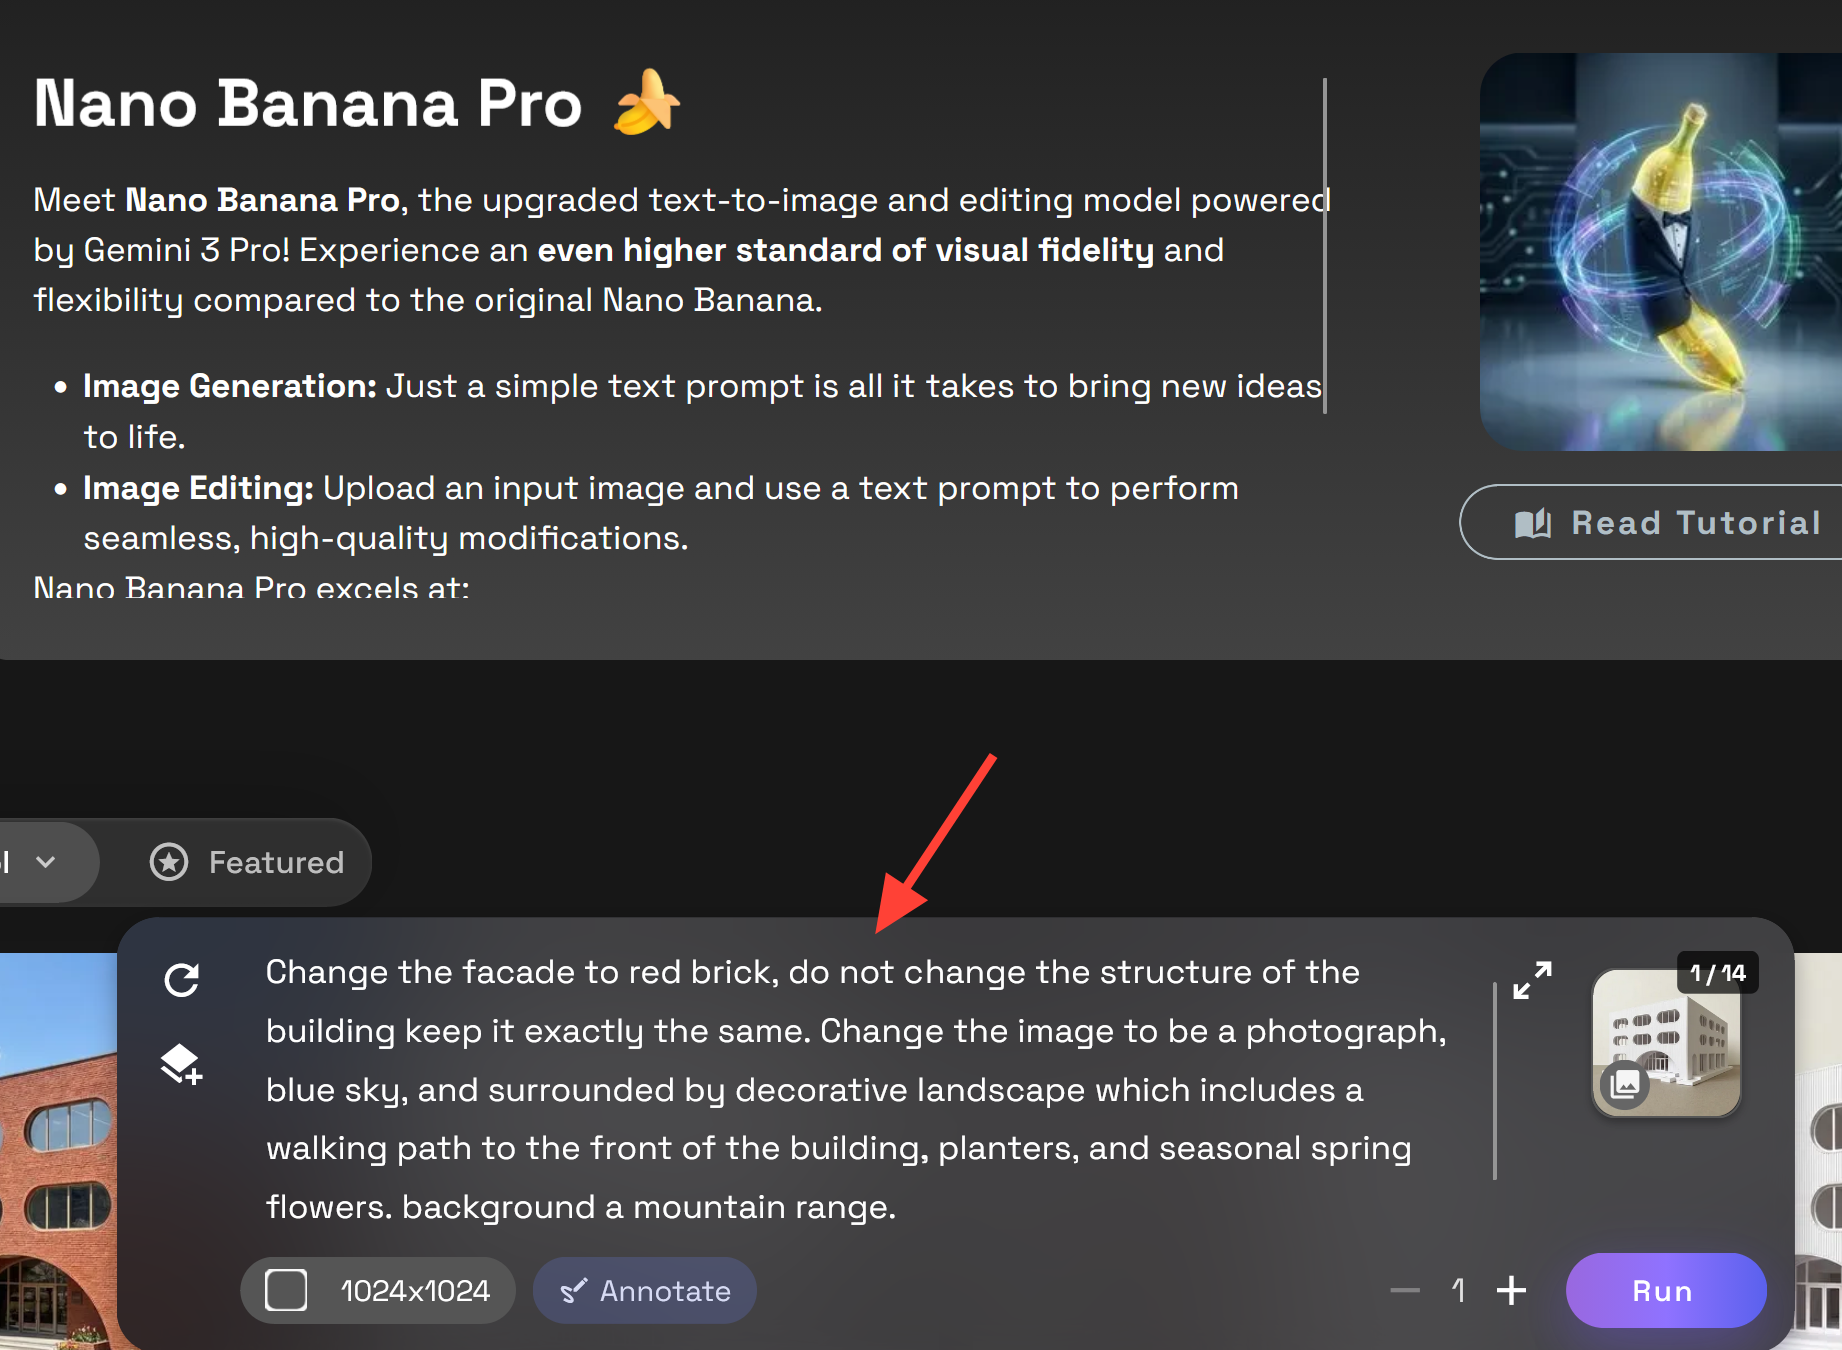
Task: Click the banana emoji next to the title
Action: pyautogui.click(x=647, y=102)
